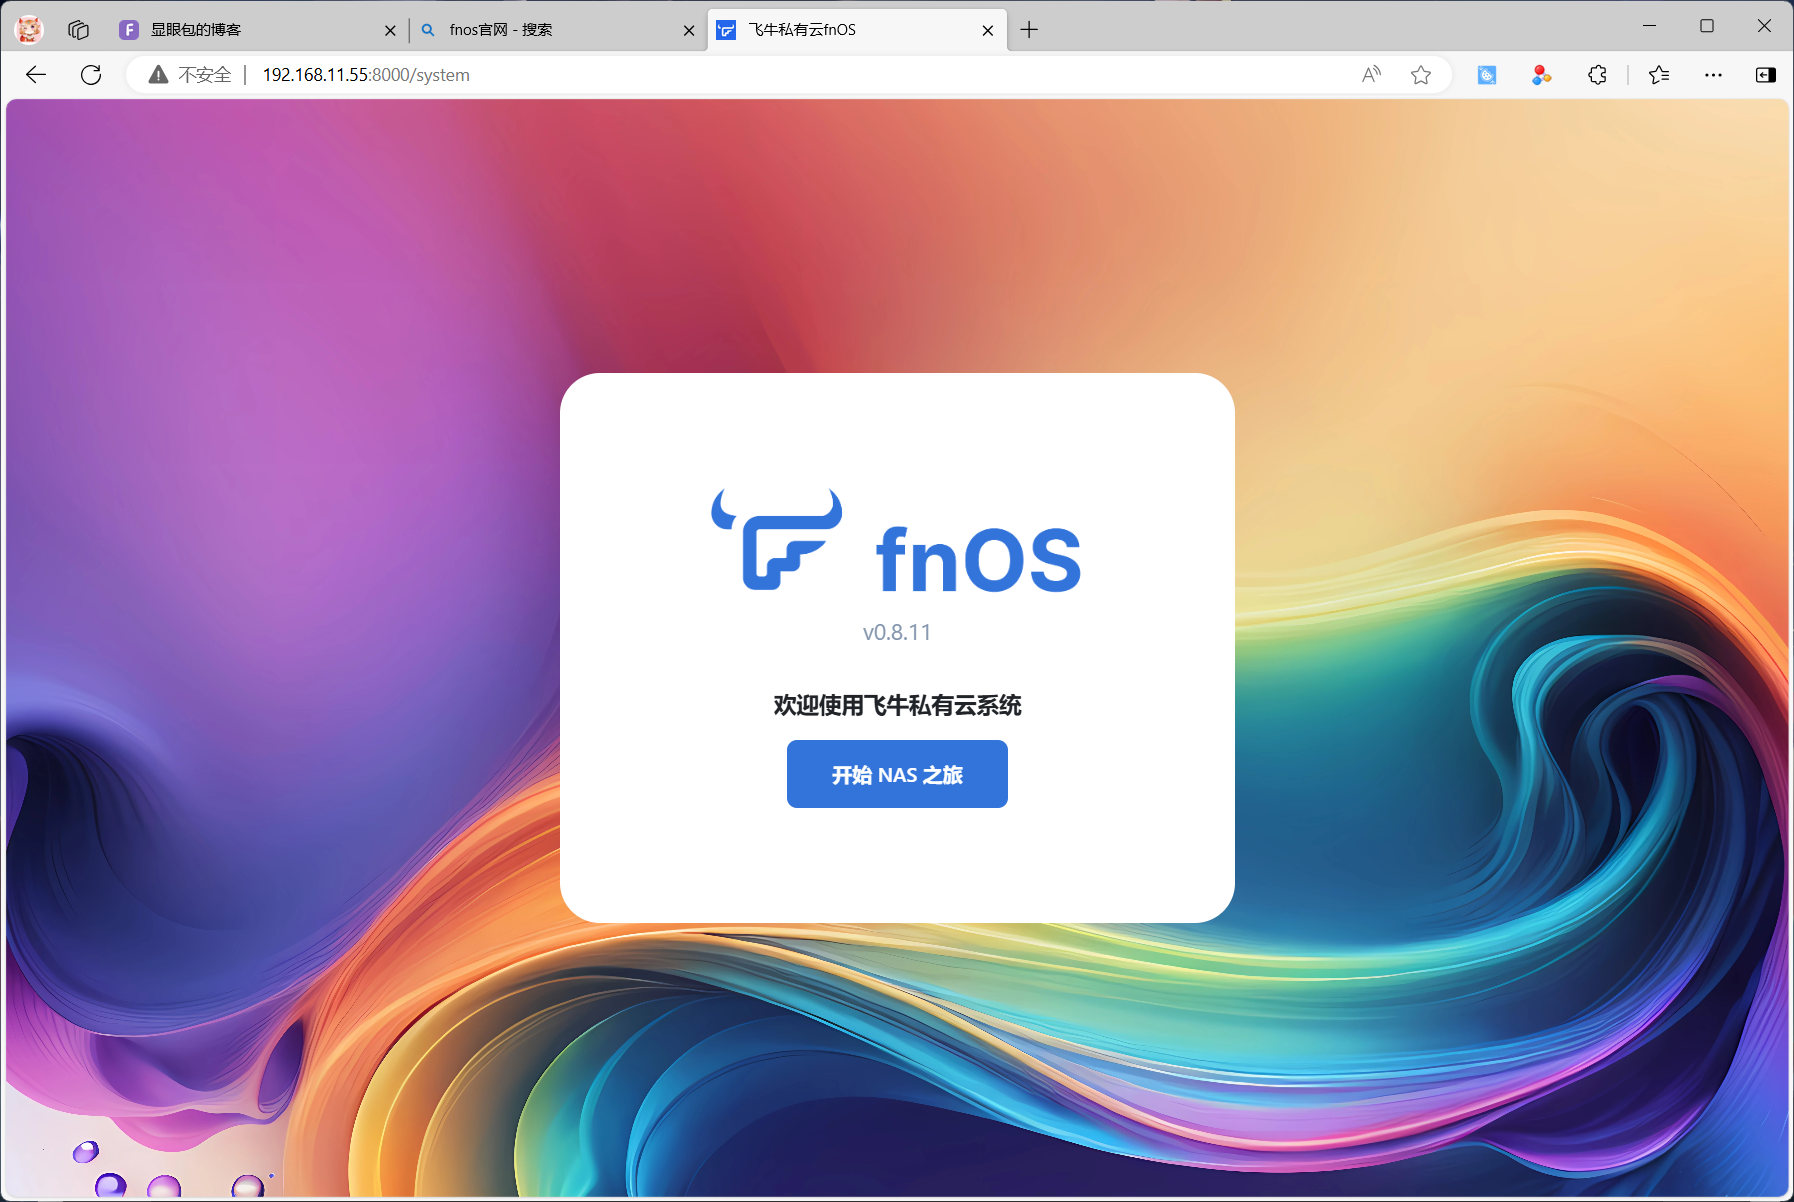1794x1202 pixels.
Task: Close the fnos官网 search tab
Action: [x=688, y=30]
